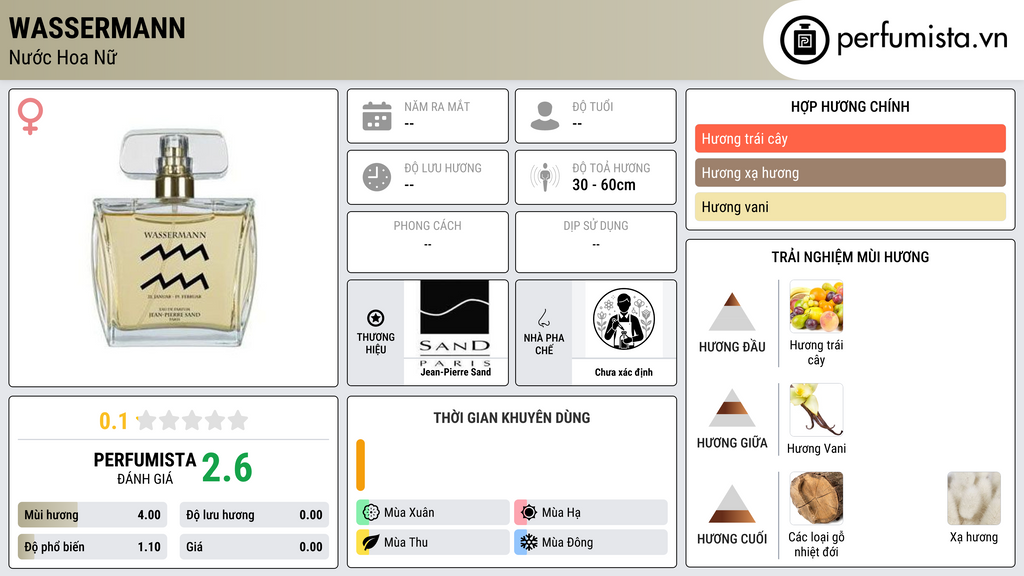
Task: Click the WASSERMANN title heading
Action: (97, 28)
